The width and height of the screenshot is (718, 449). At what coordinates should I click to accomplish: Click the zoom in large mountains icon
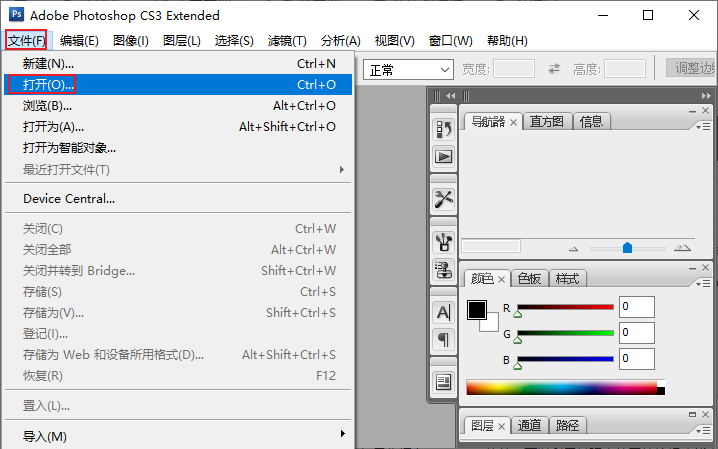[x=682, y=248]
